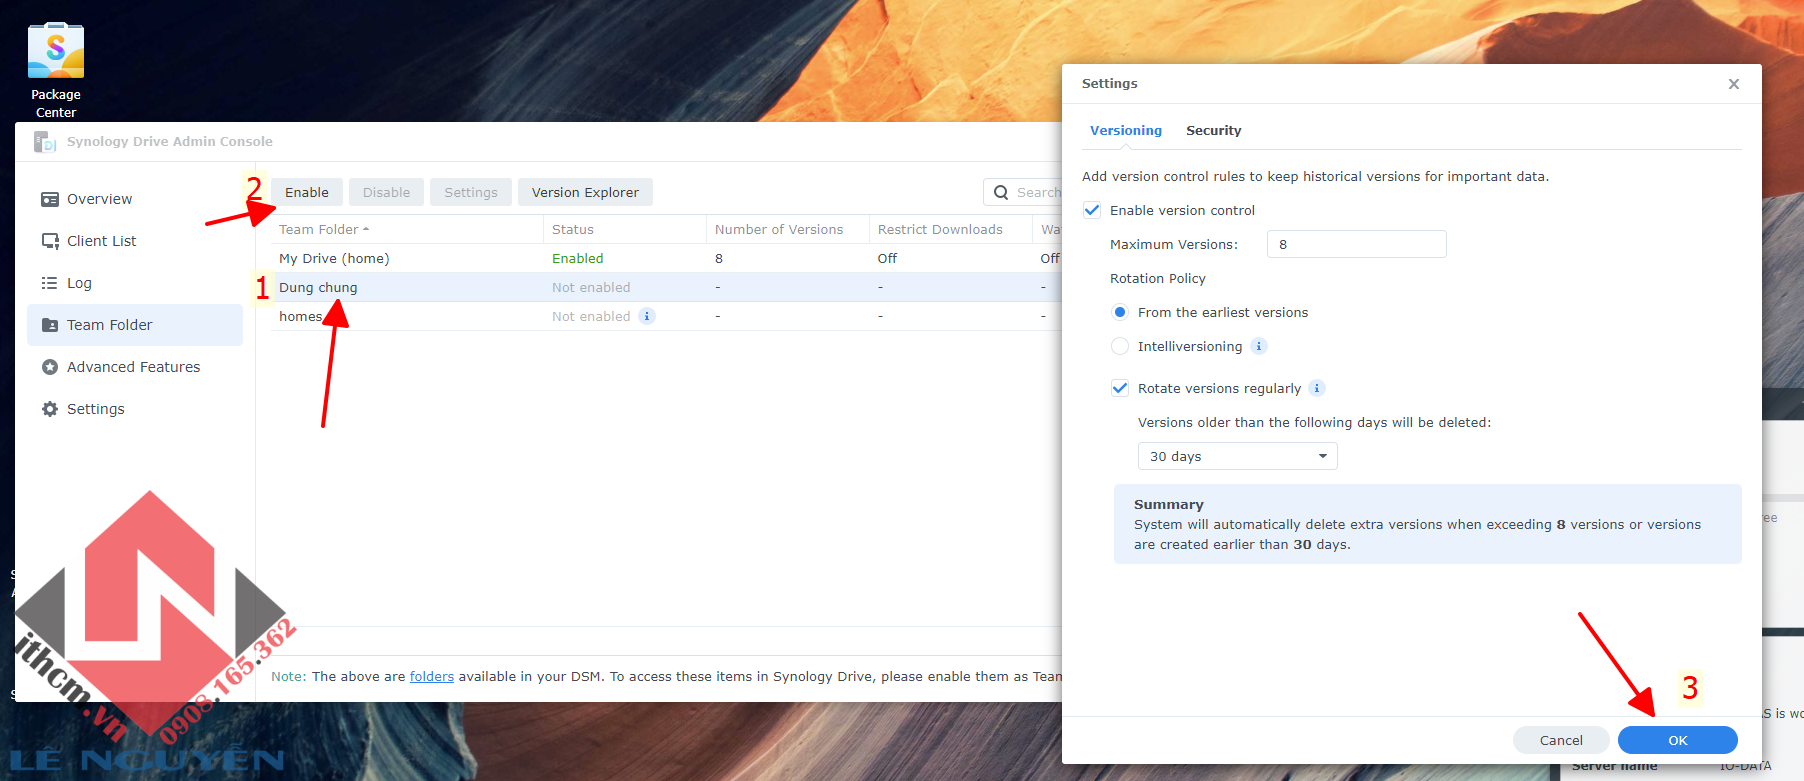Click info icon beside homes Not enabled
Screen dimensions: 1804x781
tap(647, 316)
